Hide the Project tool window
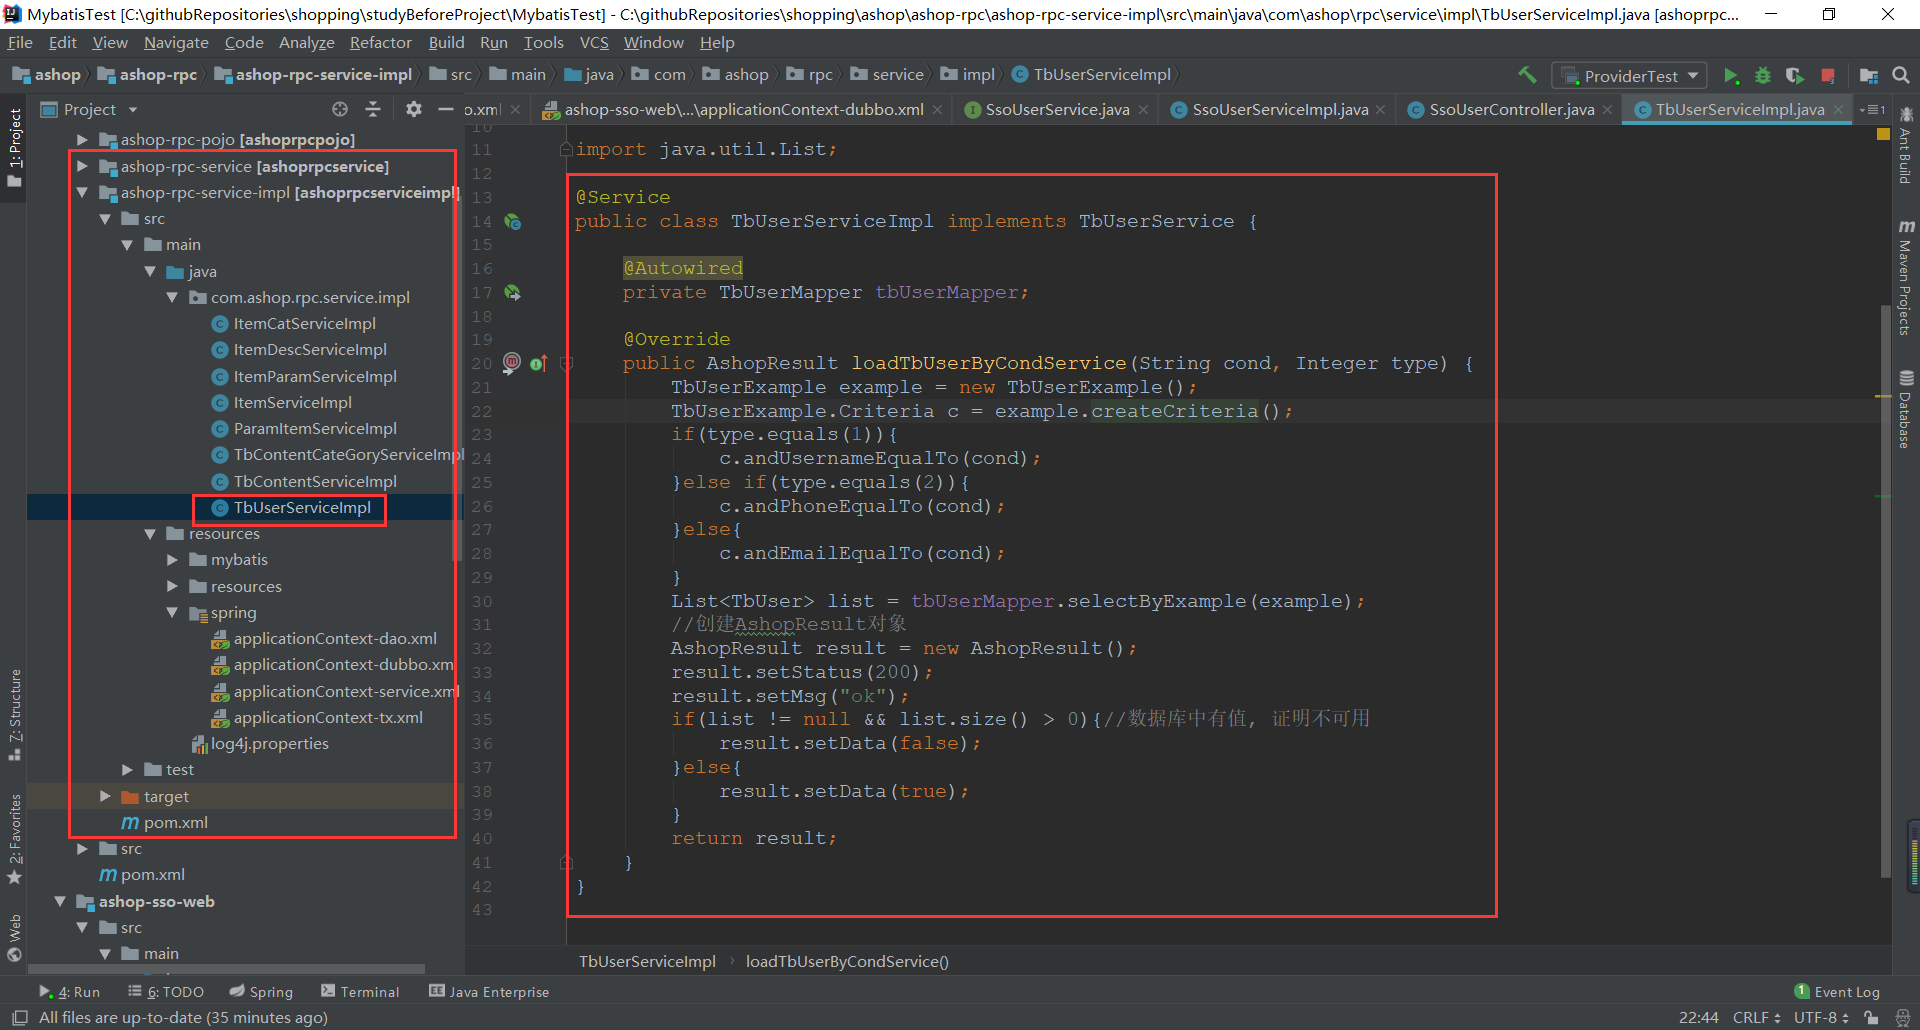 click(x=446, y=109)
